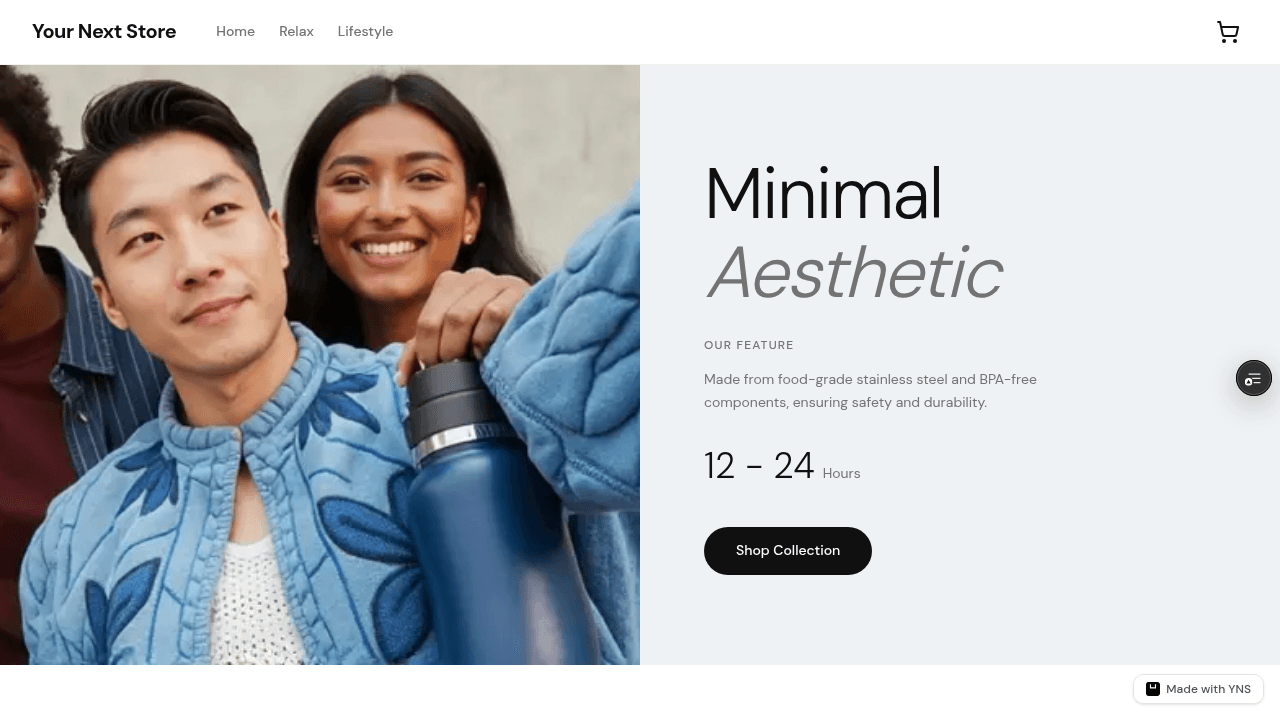Open the shopping cart icon
Viewport: 1280px width, 720px height.
1228,32
